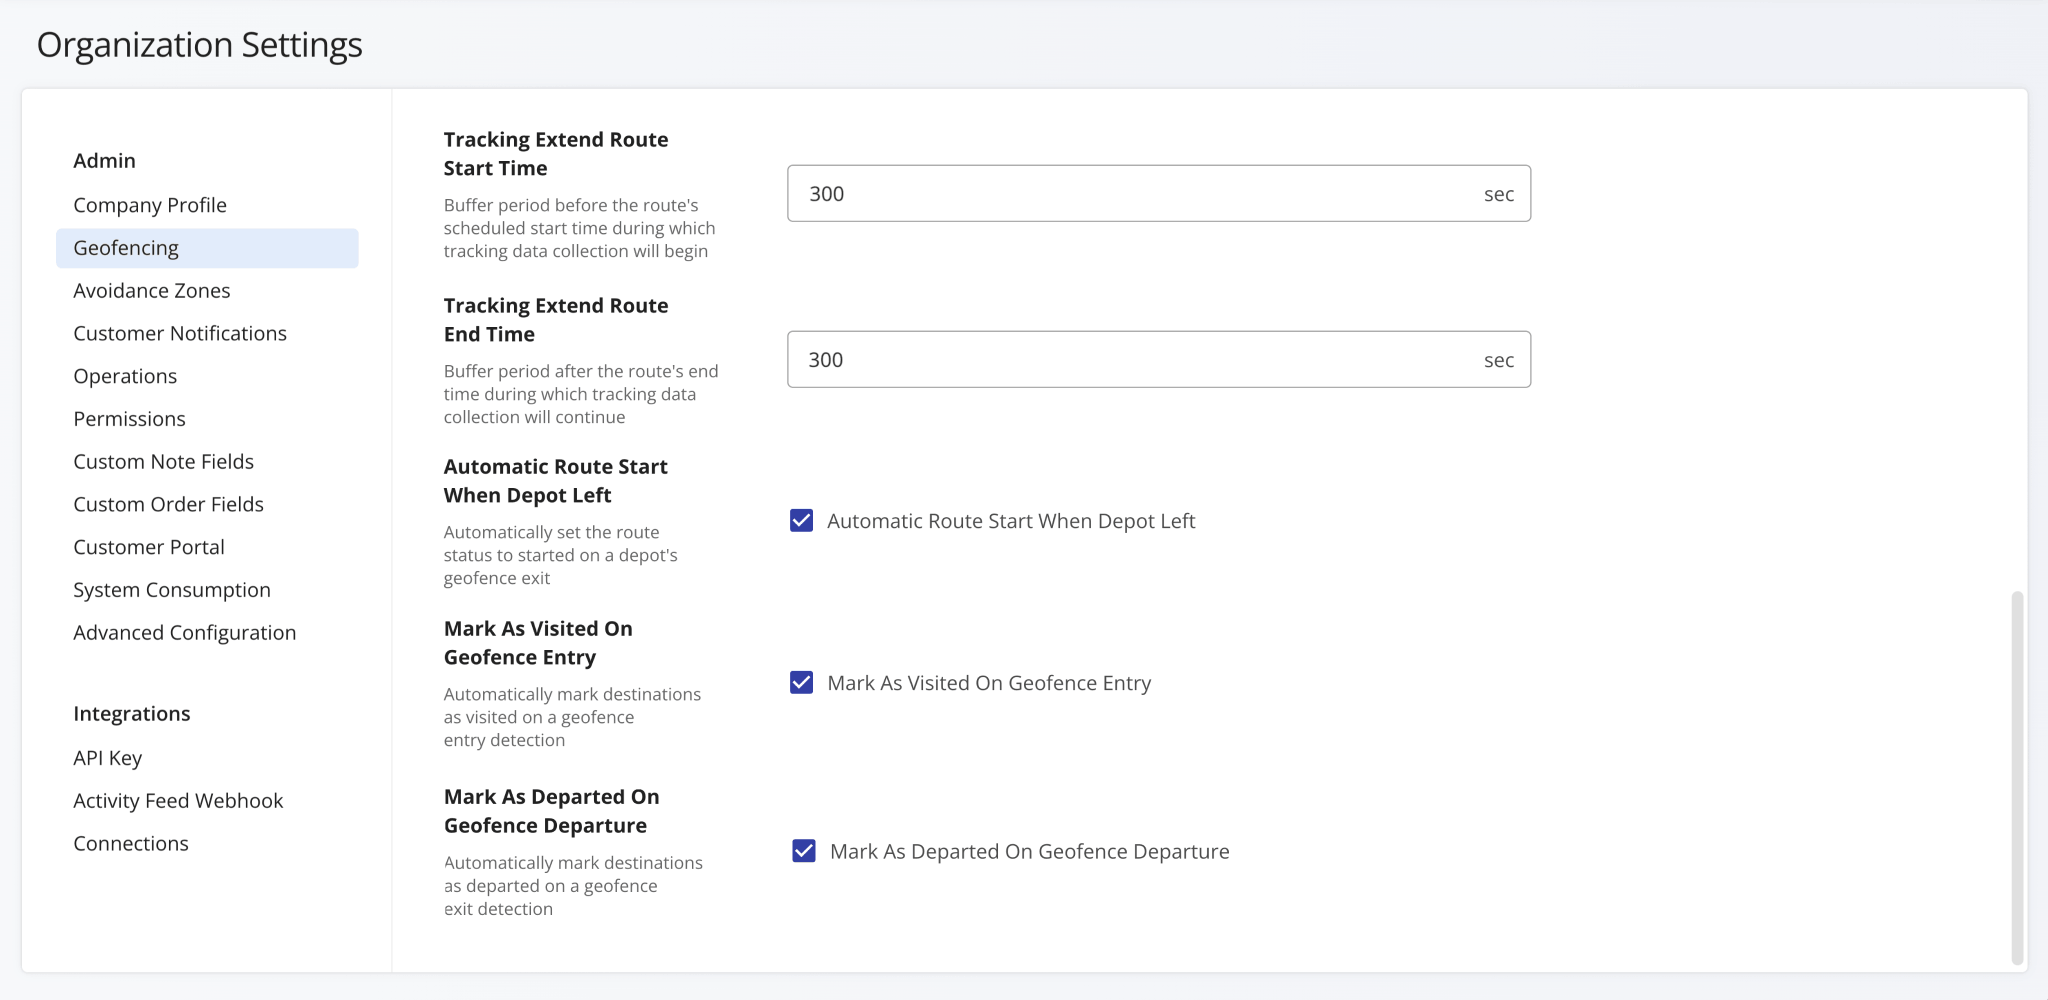Open the Activity Feed Webhook settings

tap(177, 800)
